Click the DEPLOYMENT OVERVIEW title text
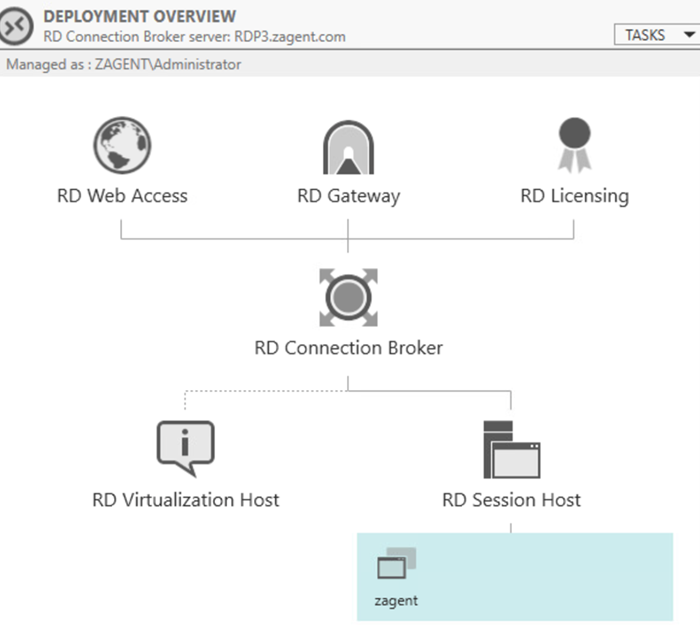700x625 pixels. (x=140, y=16)
